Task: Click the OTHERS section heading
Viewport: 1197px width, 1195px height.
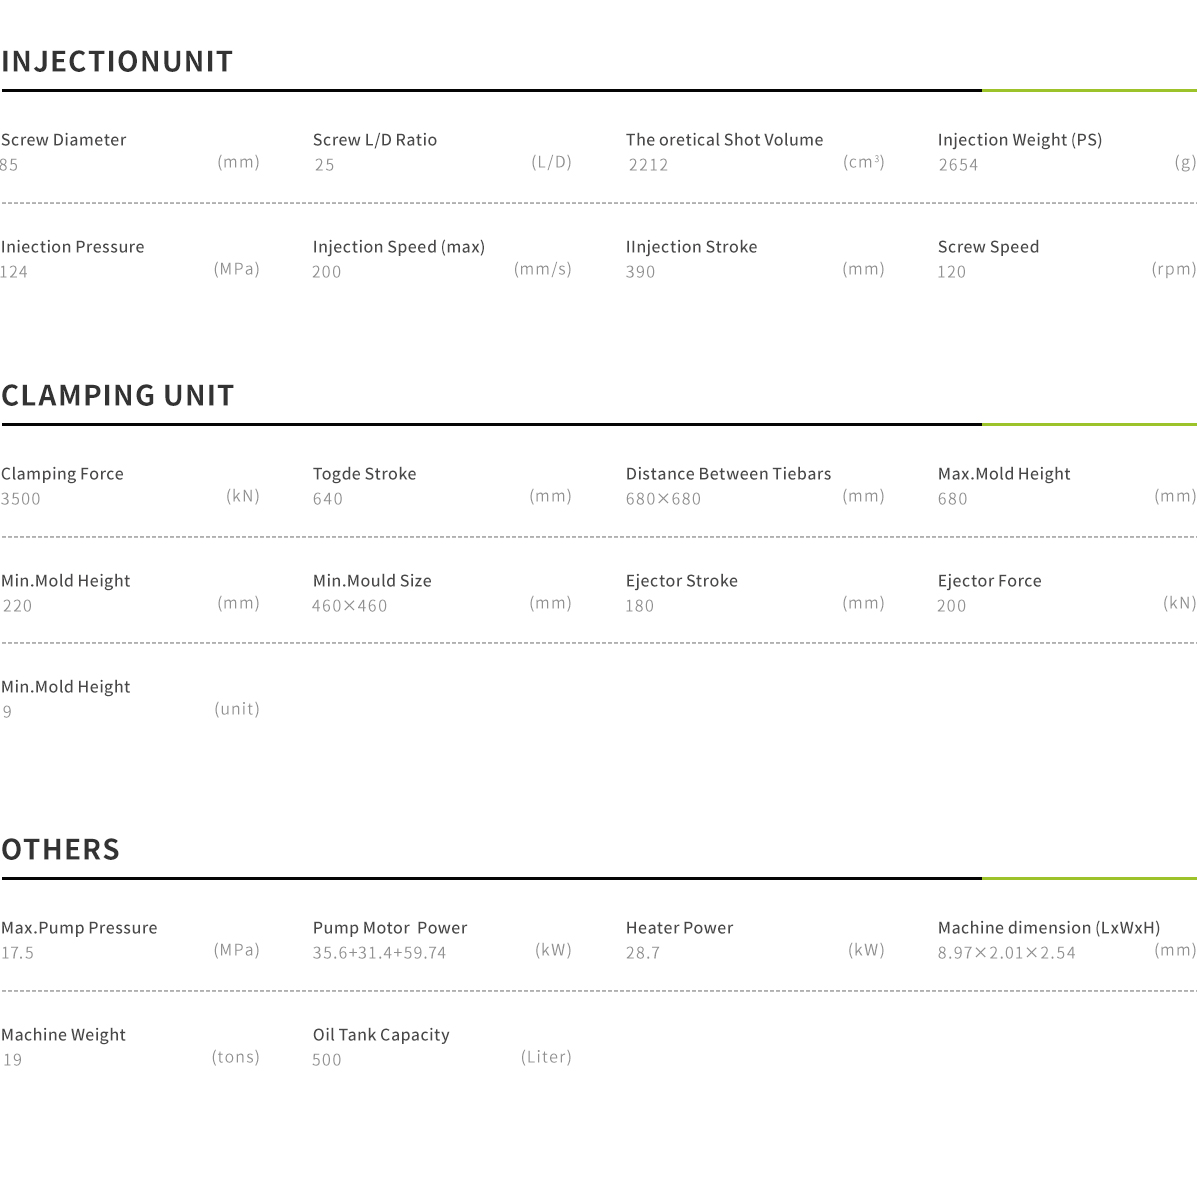Action: point(61,850)
